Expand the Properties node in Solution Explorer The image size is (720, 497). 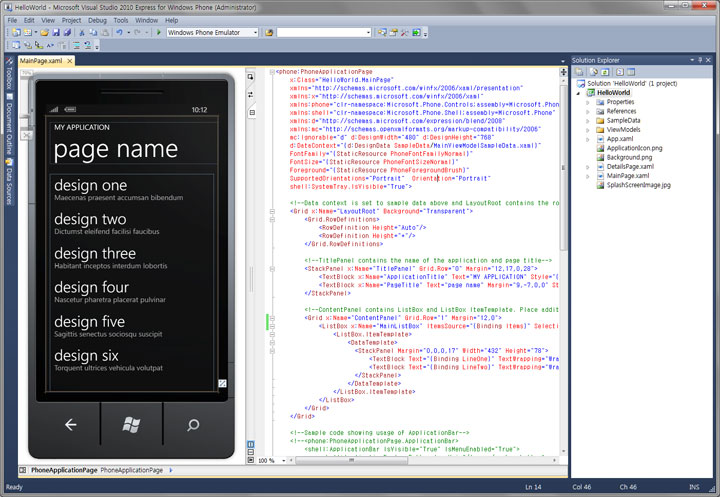590,102
